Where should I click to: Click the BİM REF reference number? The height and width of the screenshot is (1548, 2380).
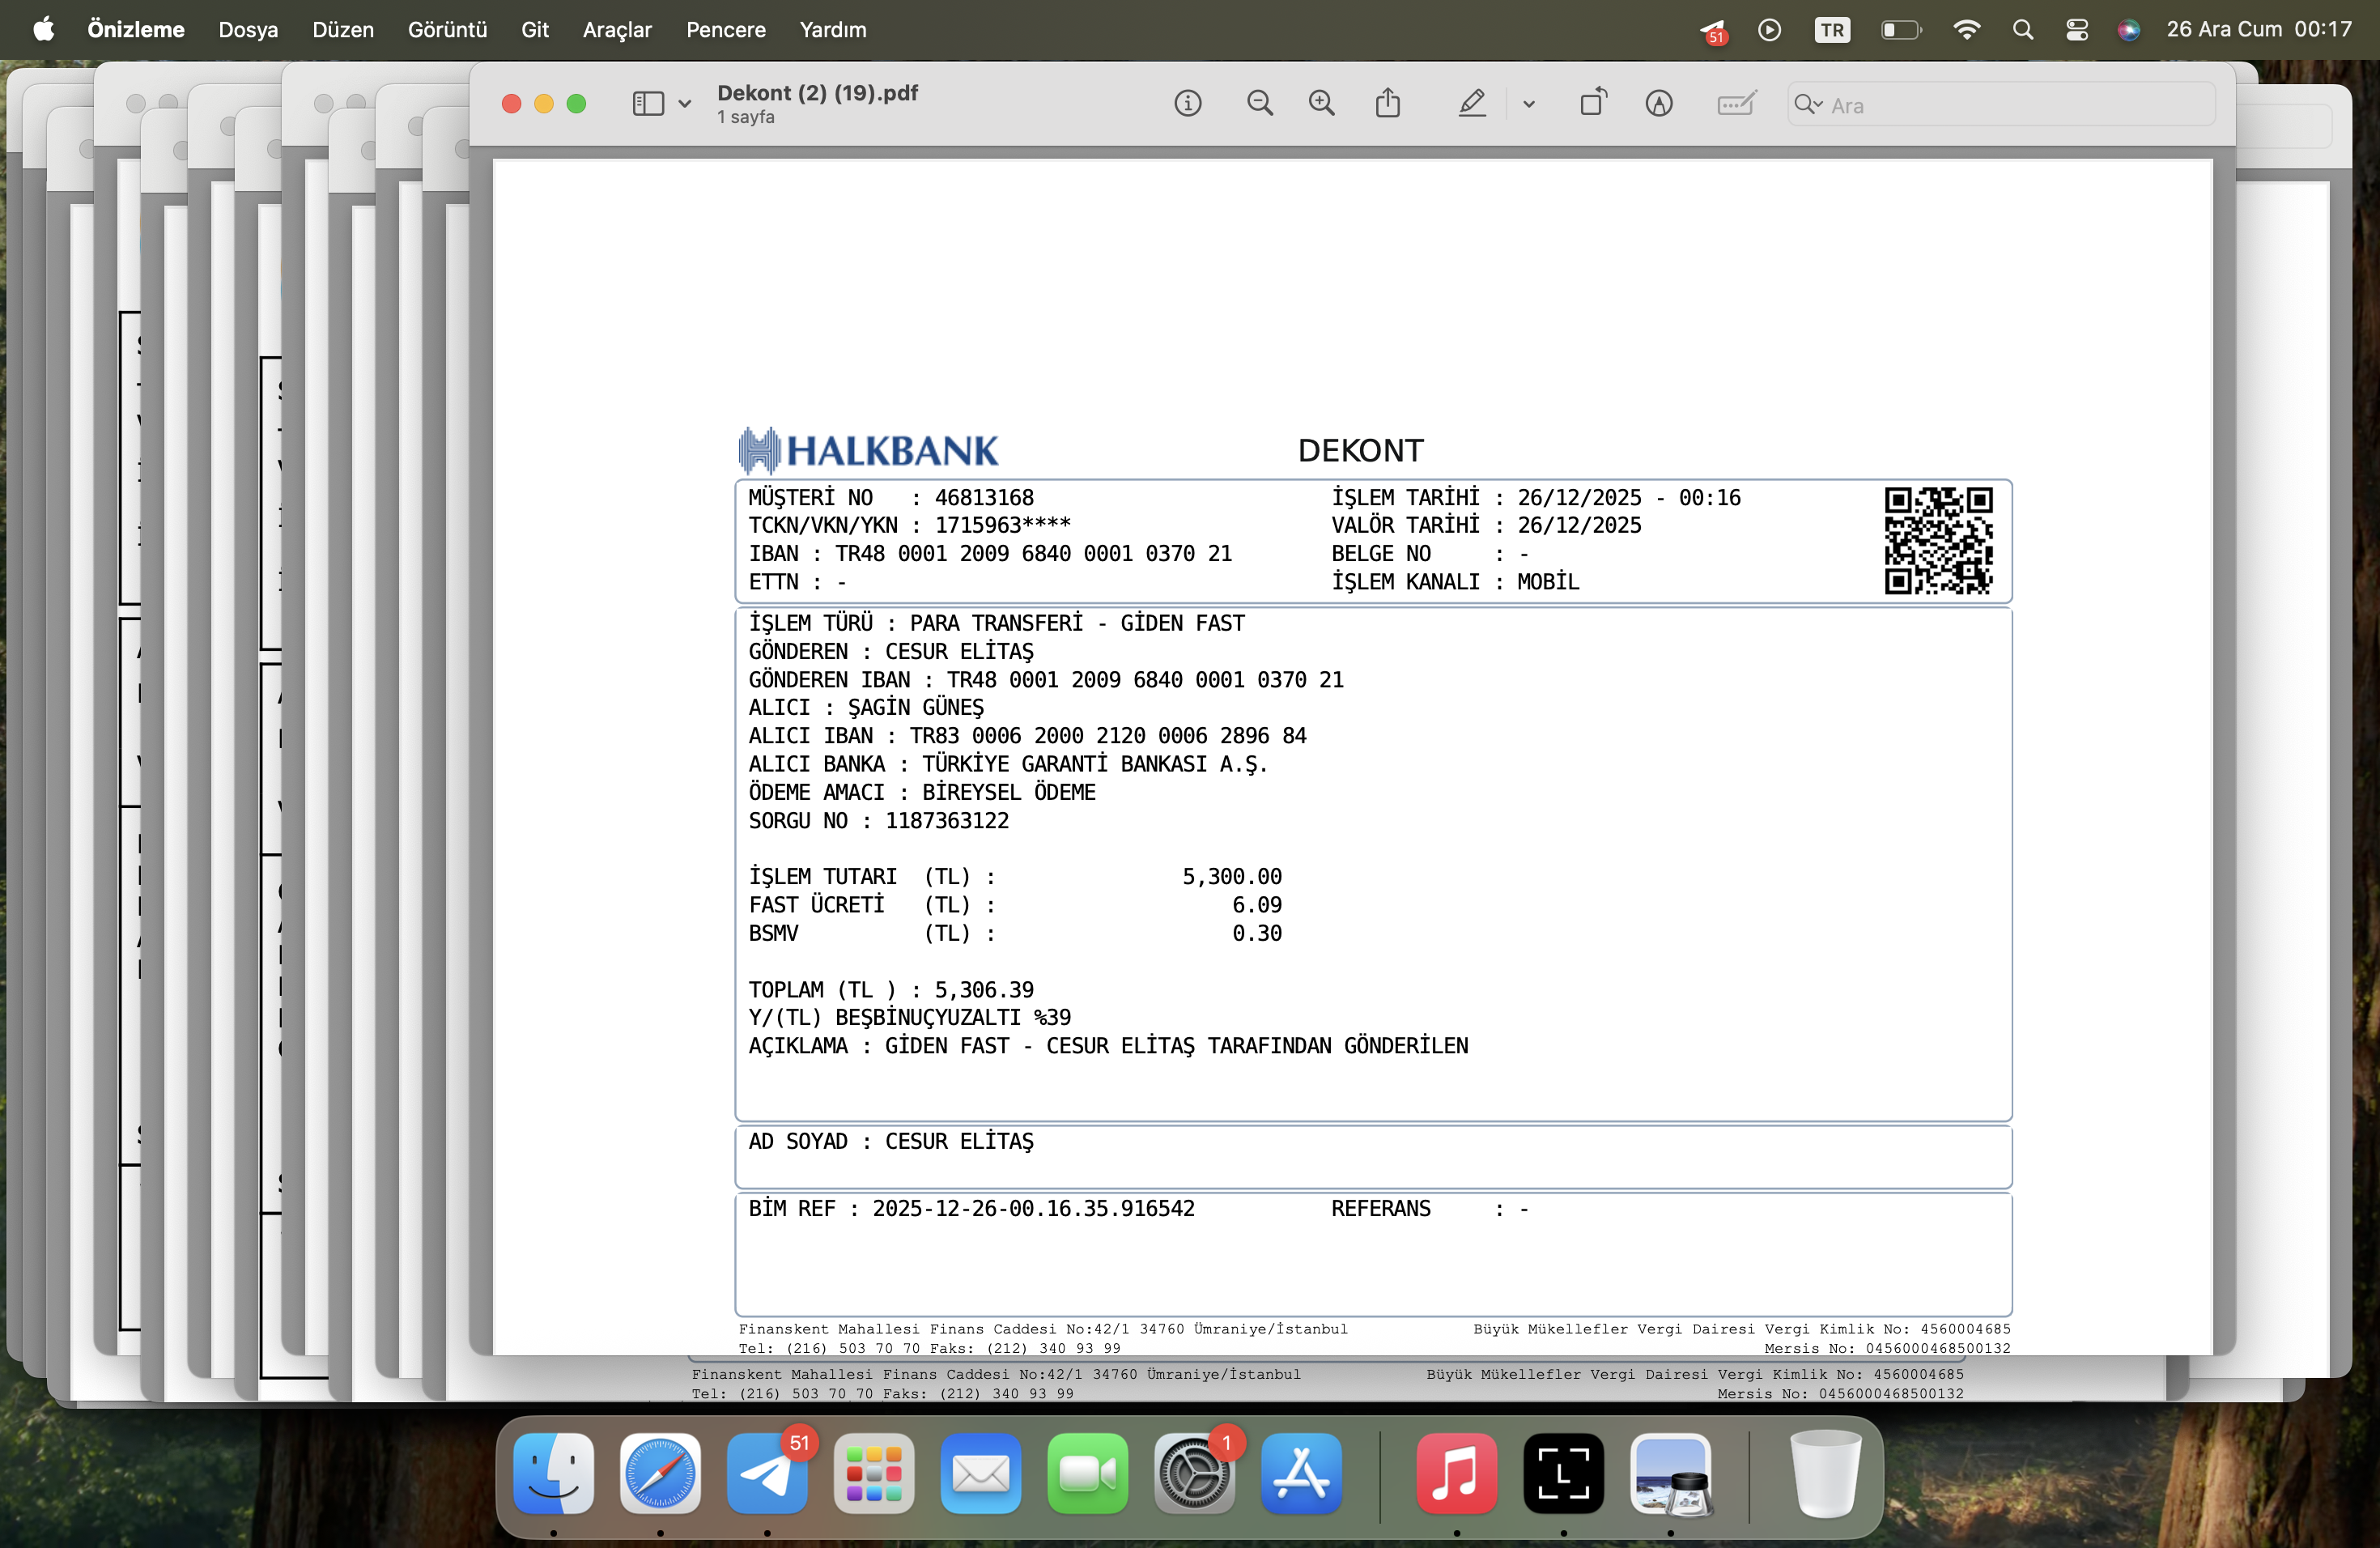(x=1033, y=1209)
